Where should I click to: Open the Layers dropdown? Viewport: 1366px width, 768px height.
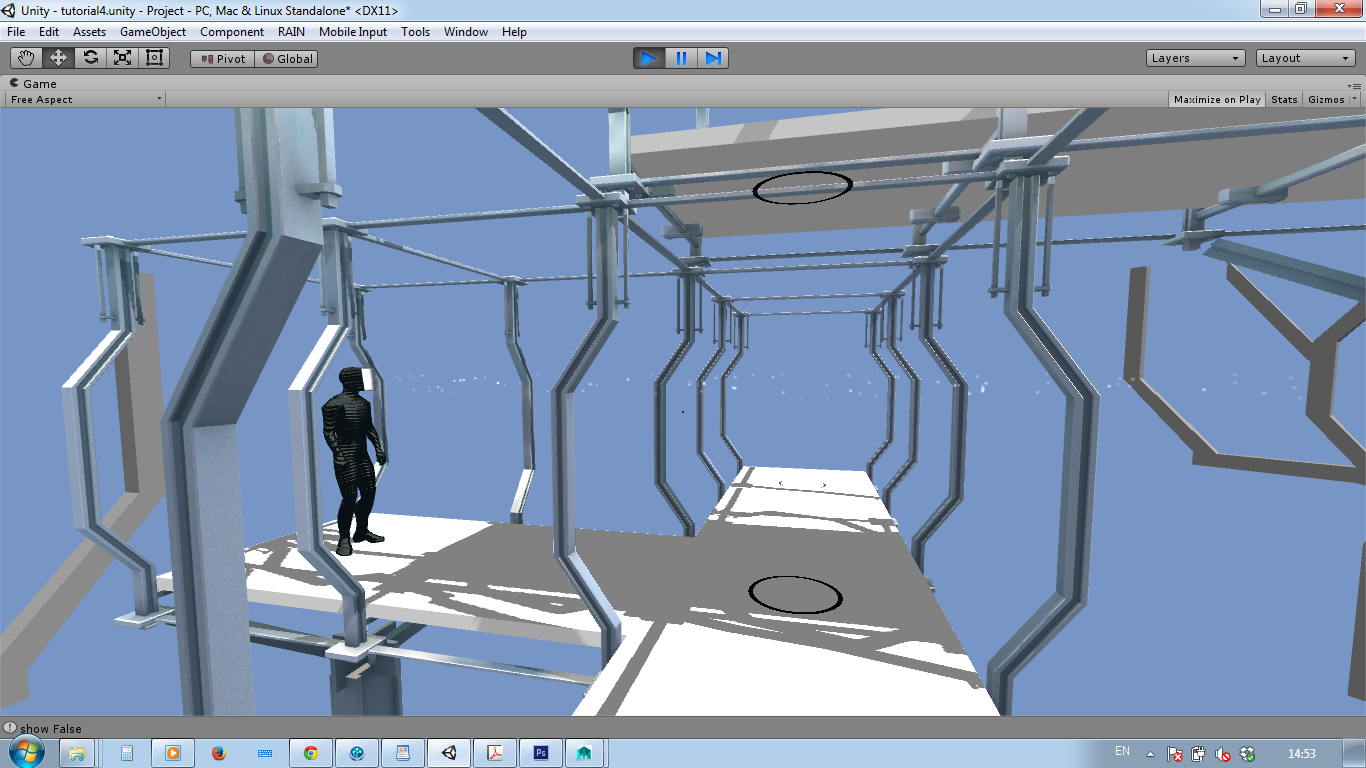pos(1196,58)
